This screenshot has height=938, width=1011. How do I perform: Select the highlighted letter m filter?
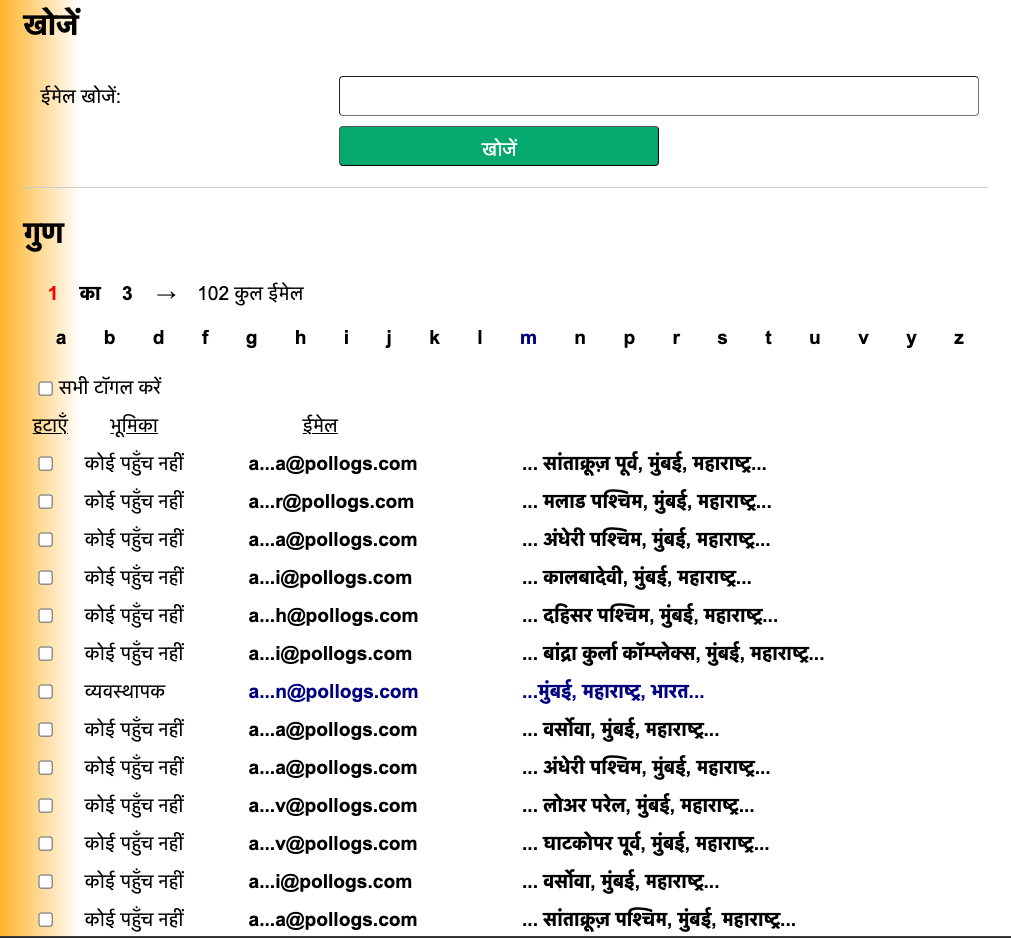point(528,338)
